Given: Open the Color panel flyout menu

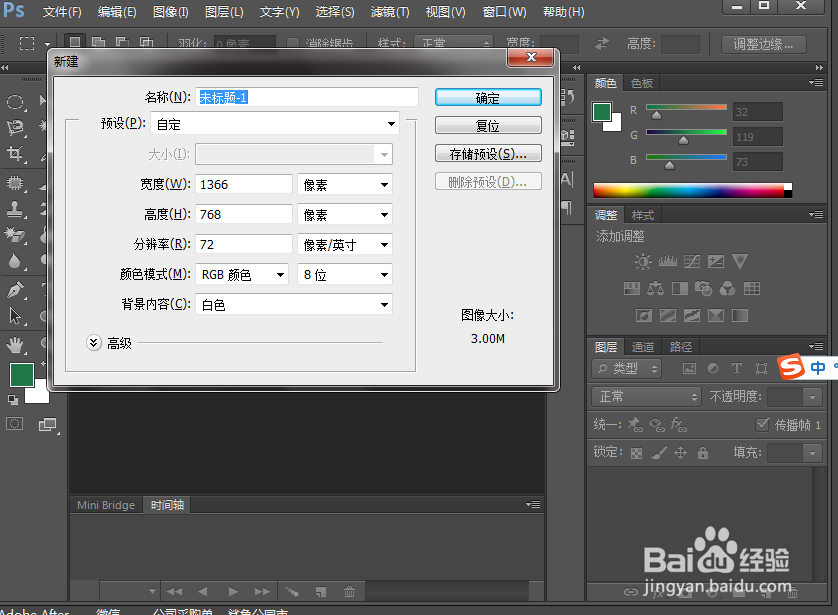Looking at the screenshot, I should pos(816,82).
